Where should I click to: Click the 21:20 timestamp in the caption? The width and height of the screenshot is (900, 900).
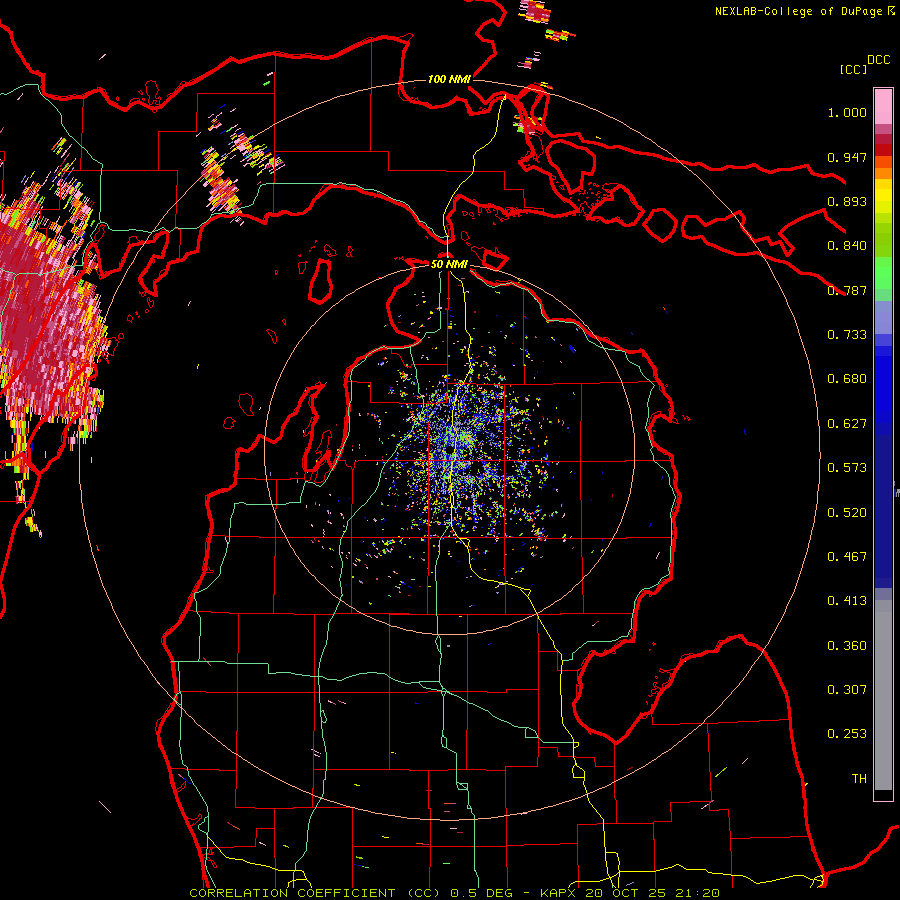point(699,893)
